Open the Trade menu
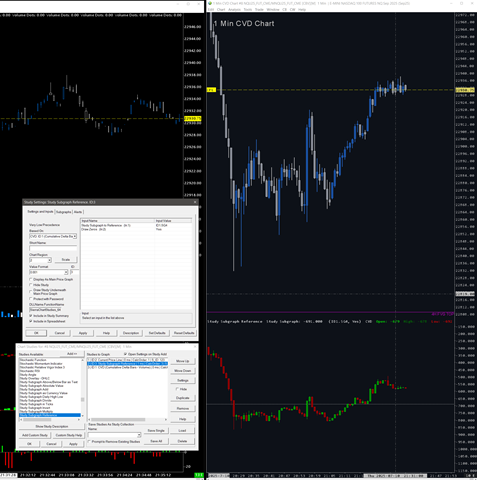Image resolution: width=477 pixels, height=480 pixels. (x=259, y=10)
